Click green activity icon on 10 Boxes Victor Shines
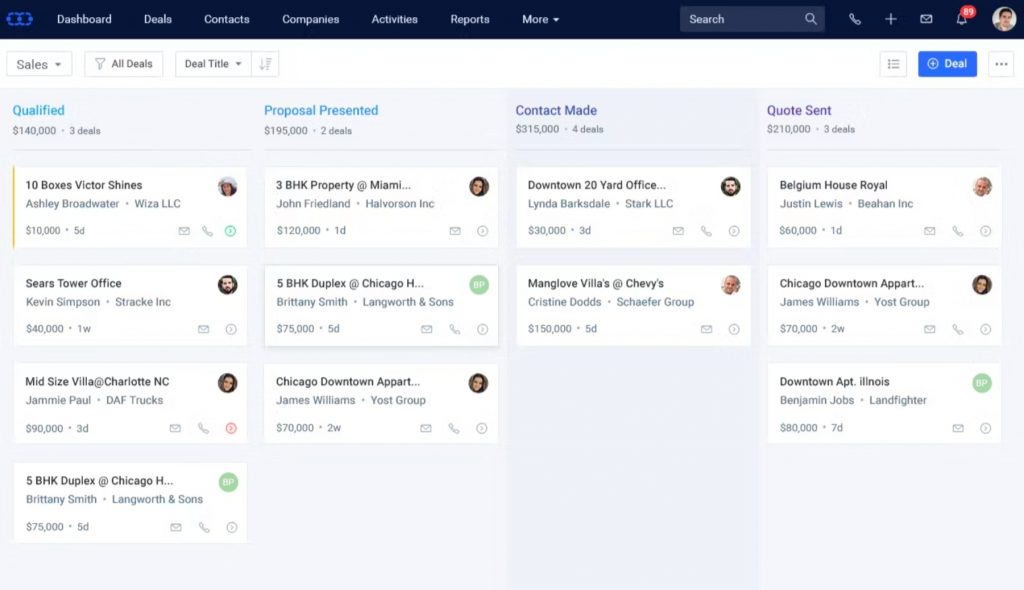This screenshot has width=1024, height=590. (x=231, y=231)
